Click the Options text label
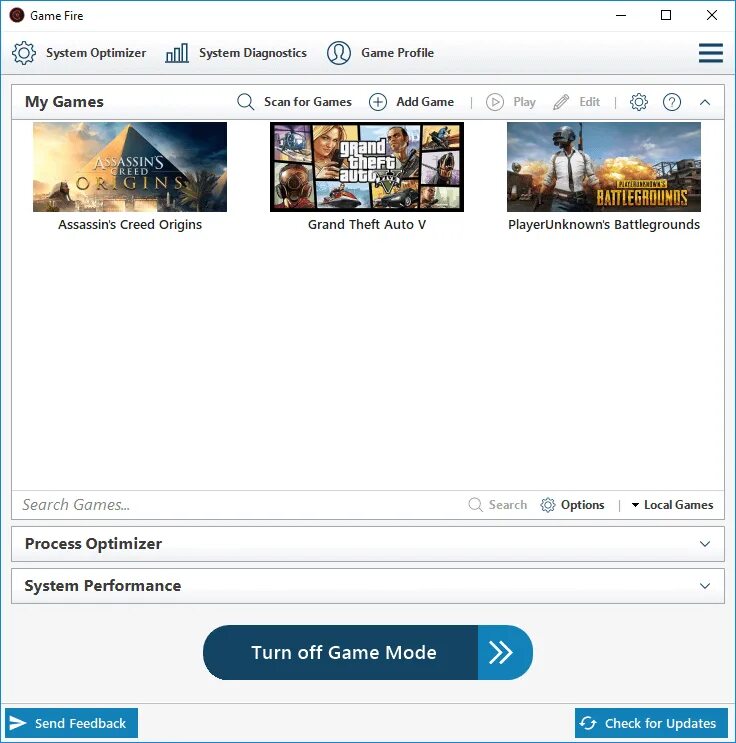Image resolution: width=736 pixels, height=743 pixels. [x=582, y=505]
